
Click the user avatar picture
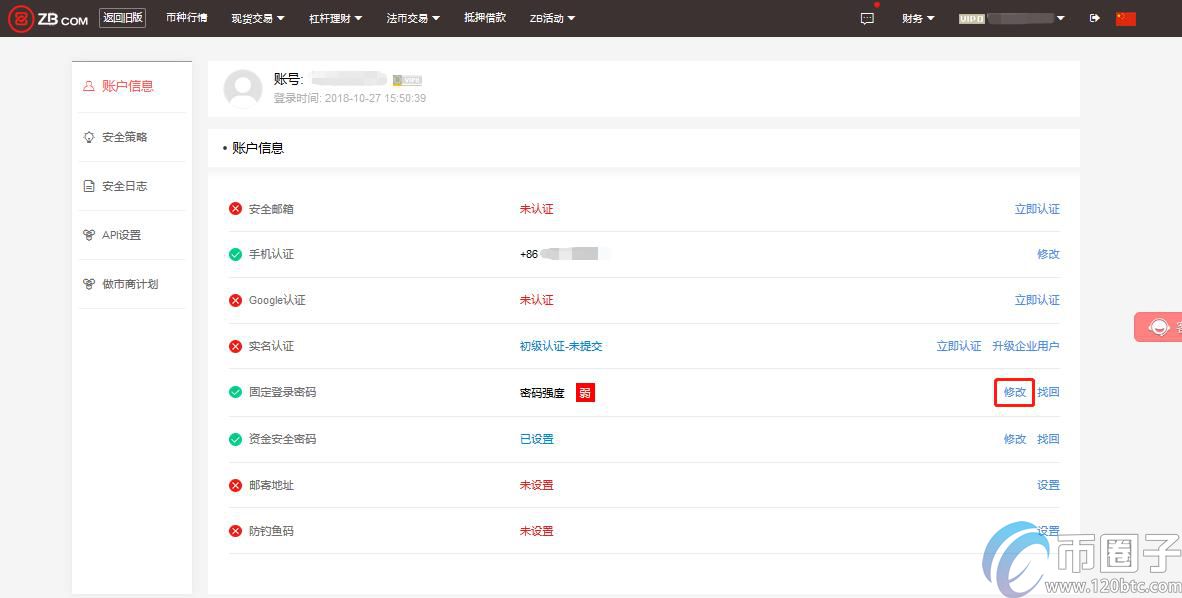click(243, 89)
